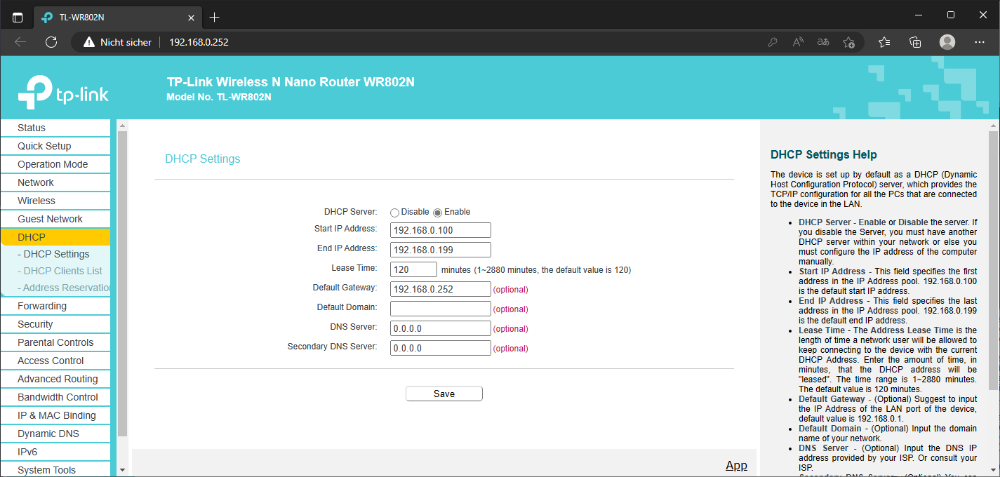
Task: Open the IPv6 menu
Action: 55,451
